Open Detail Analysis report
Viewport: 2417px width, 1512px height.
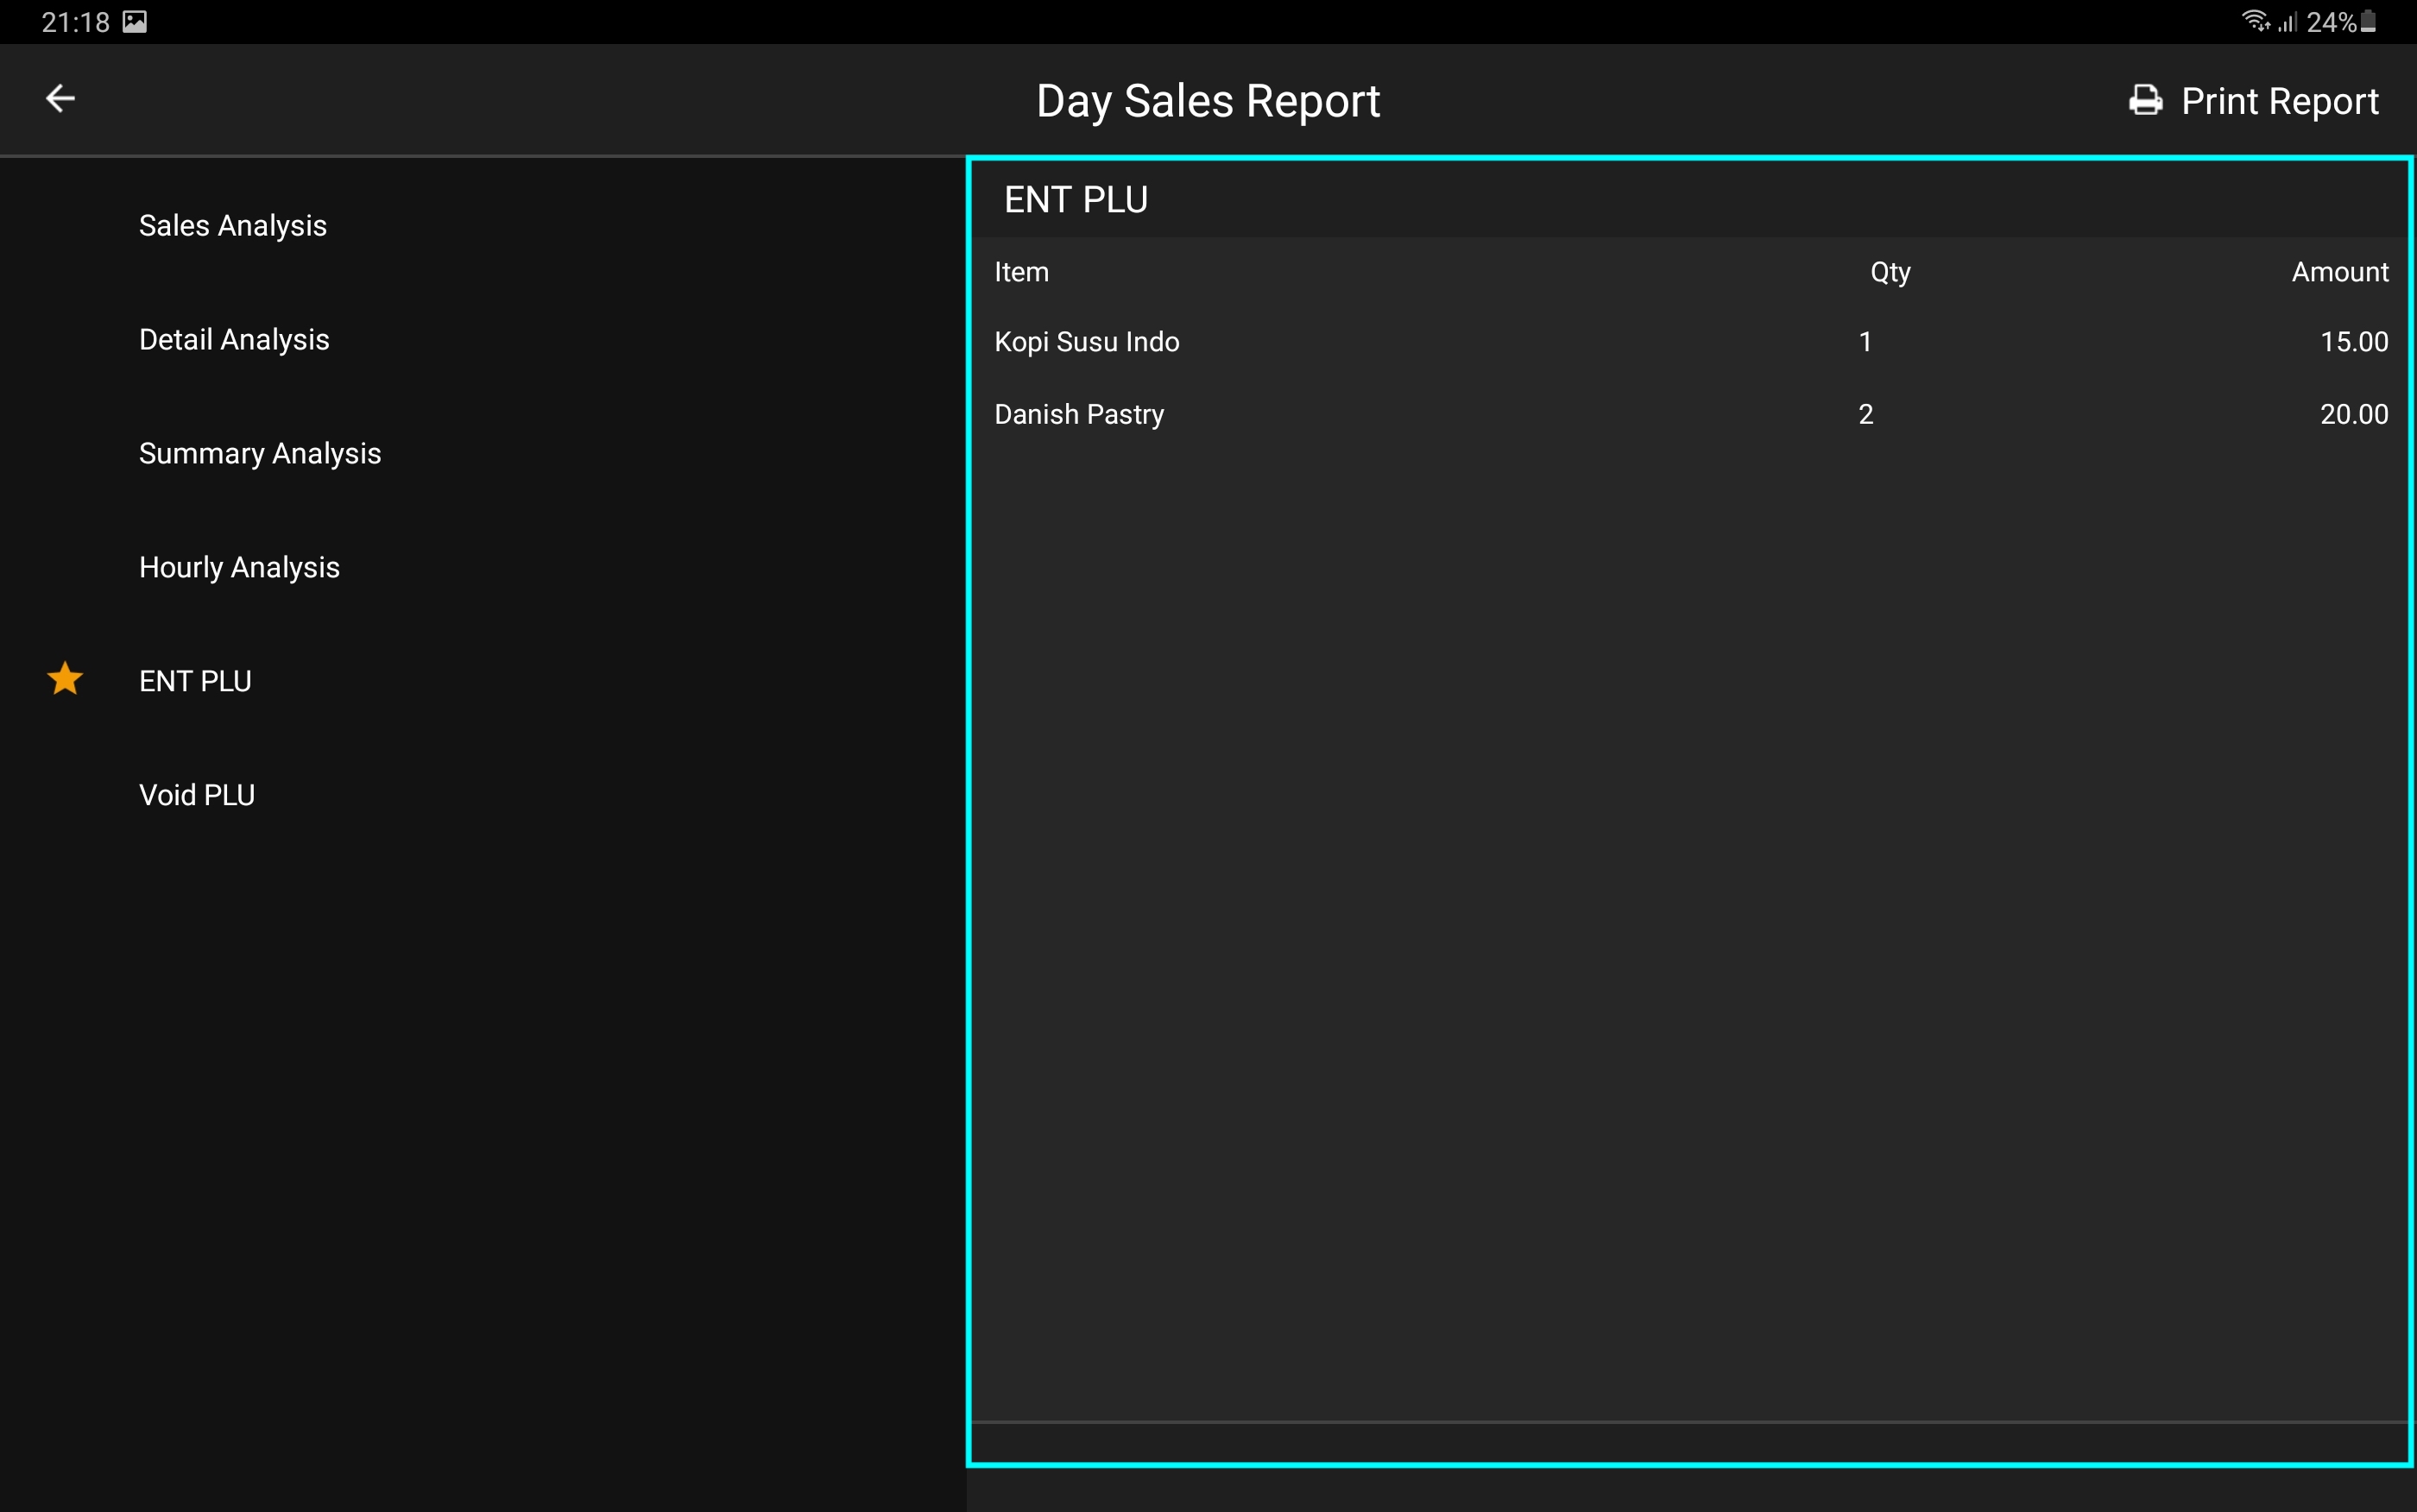pyautogui.click(x=234, y=340)
